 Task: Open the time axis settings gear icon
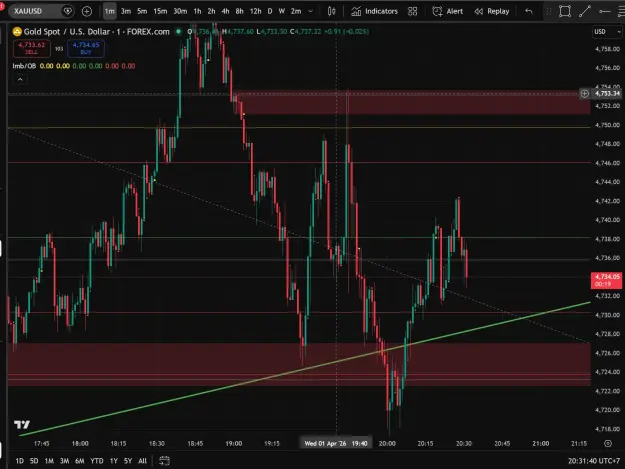click(x=607, y=443)
